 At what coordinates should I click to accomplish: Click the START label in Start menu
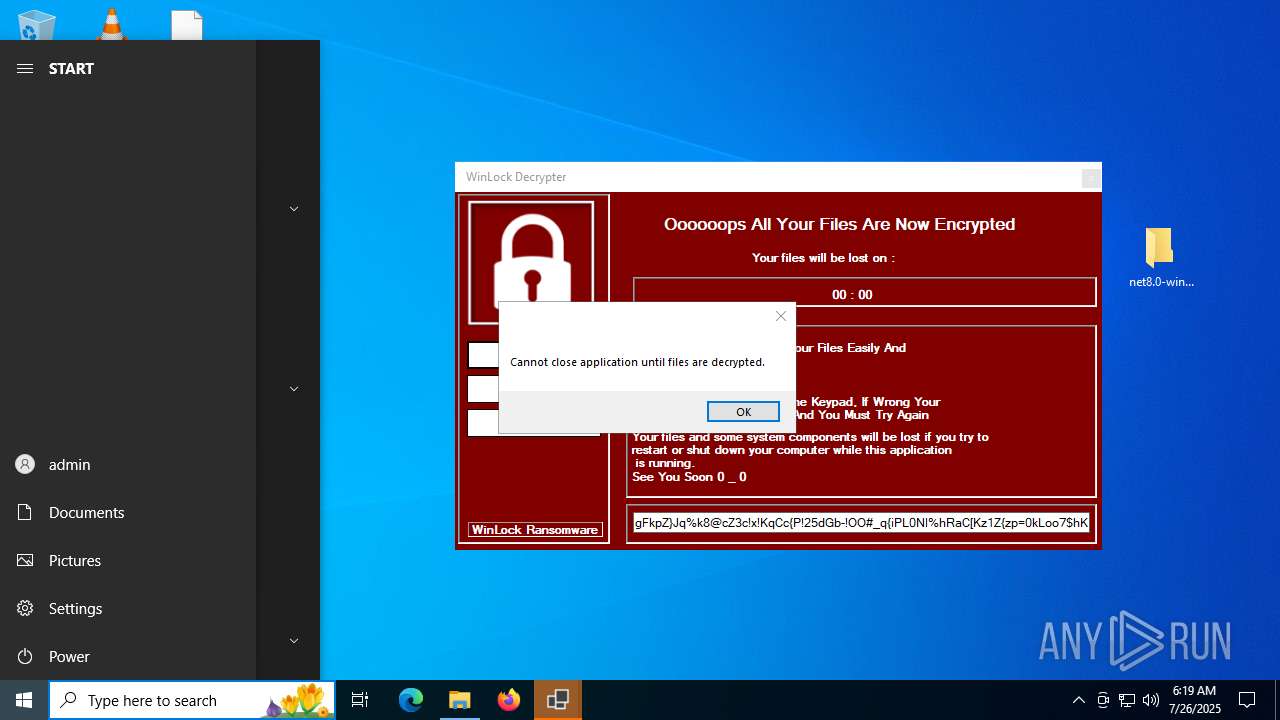(71, 68)
